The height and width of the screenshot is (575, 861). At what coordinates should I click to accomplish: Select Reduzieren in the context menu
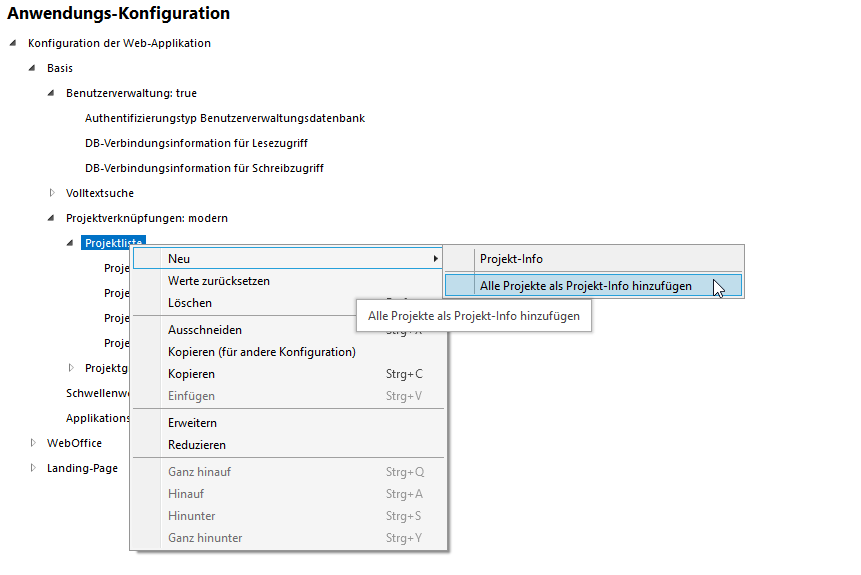[196, 445]
